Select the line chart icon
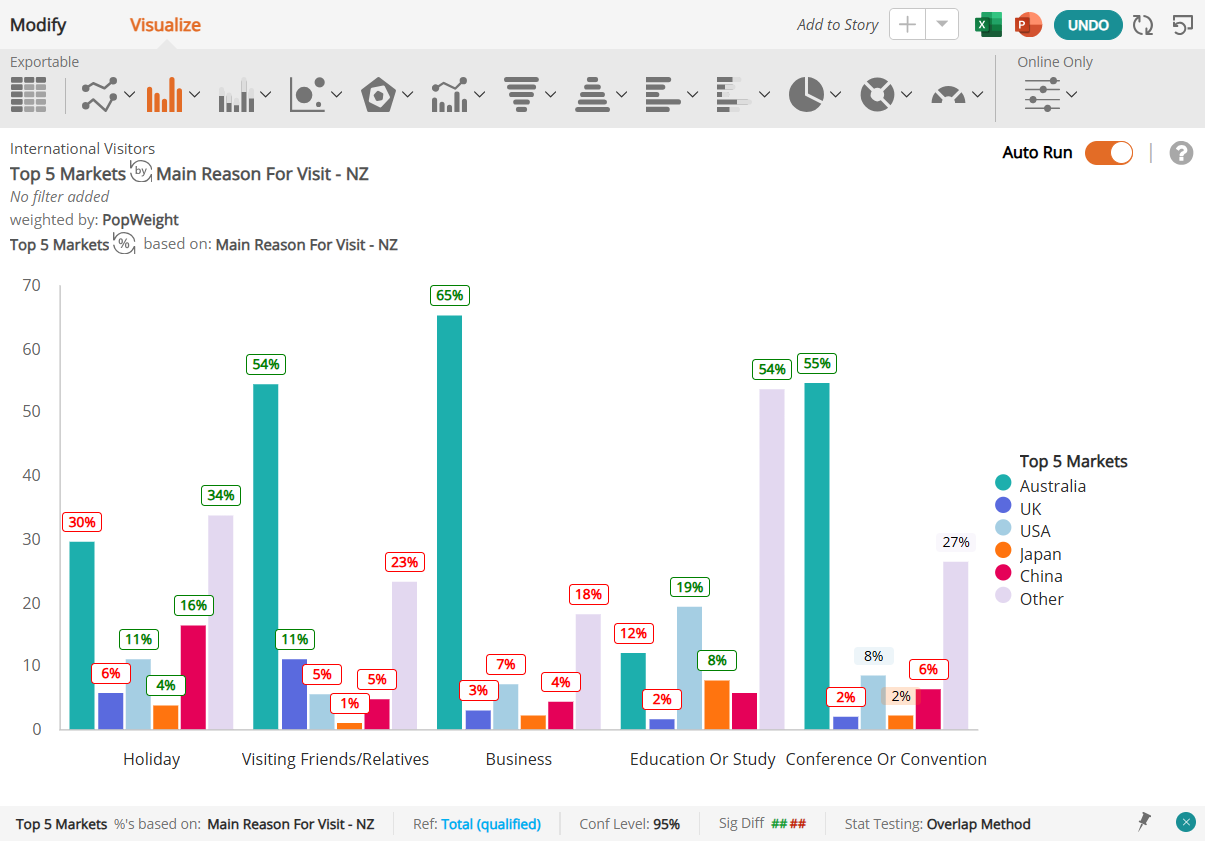 tap(100, 94)
